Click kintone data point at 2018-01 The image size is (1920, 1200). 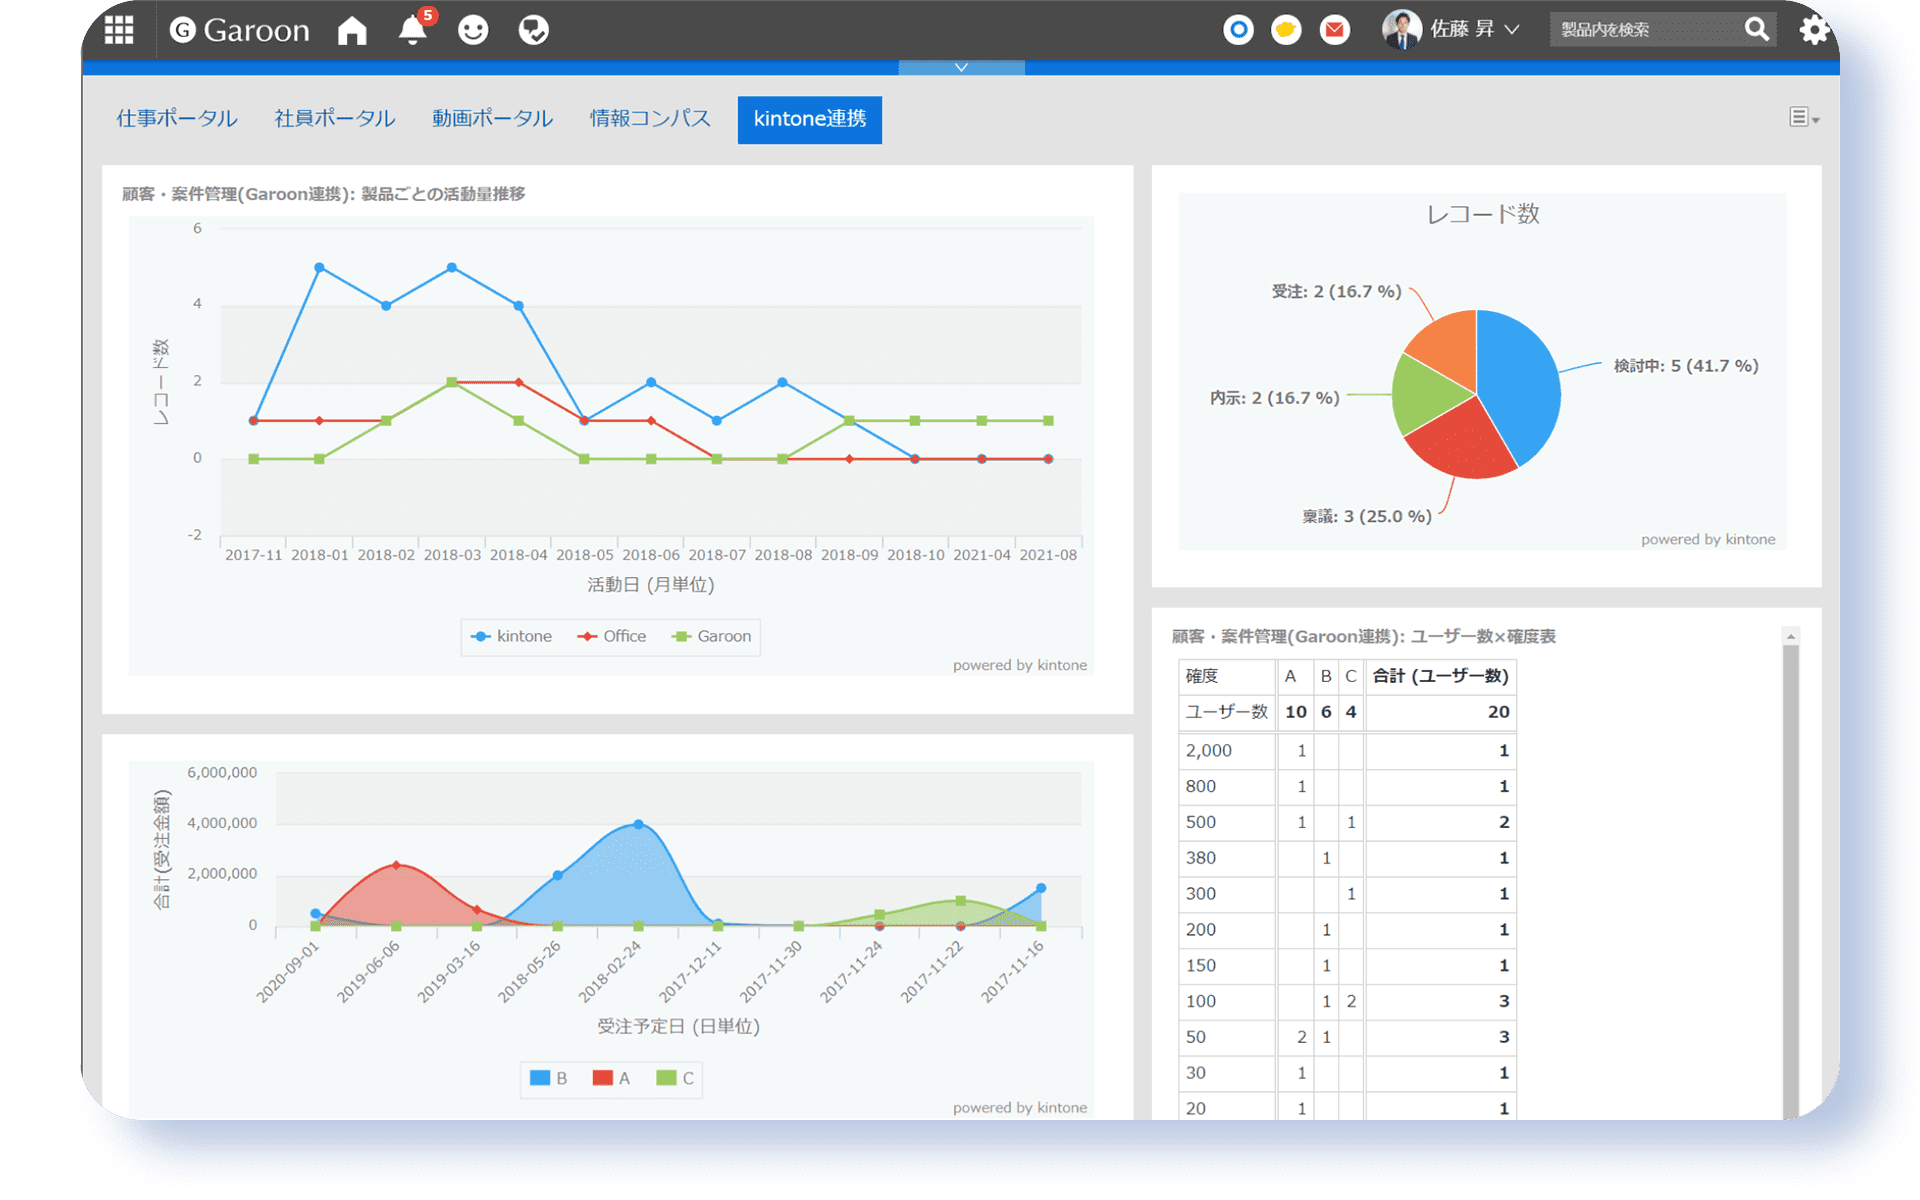(319, 268)
